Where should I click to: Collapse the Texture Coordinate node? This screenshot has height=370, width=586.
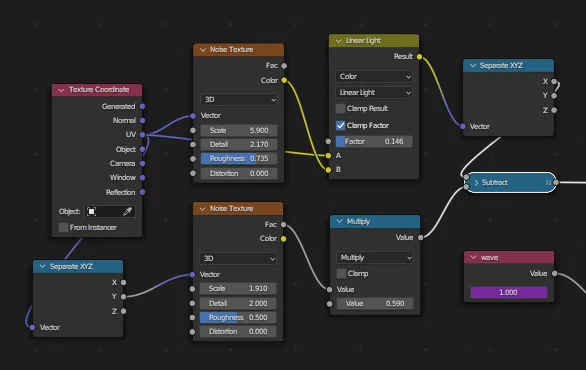click(61, 90)
